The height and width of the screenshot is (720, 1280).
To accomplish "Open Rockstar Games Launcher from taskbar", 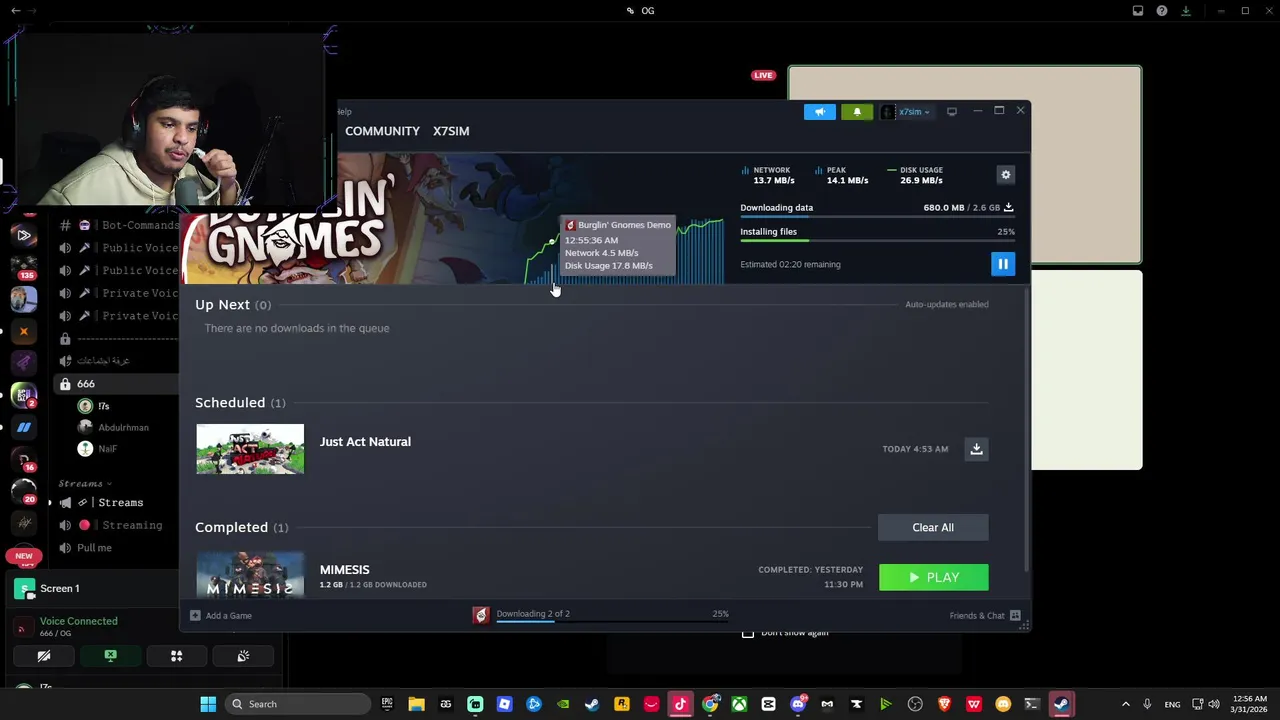I will tap(621, 704).
